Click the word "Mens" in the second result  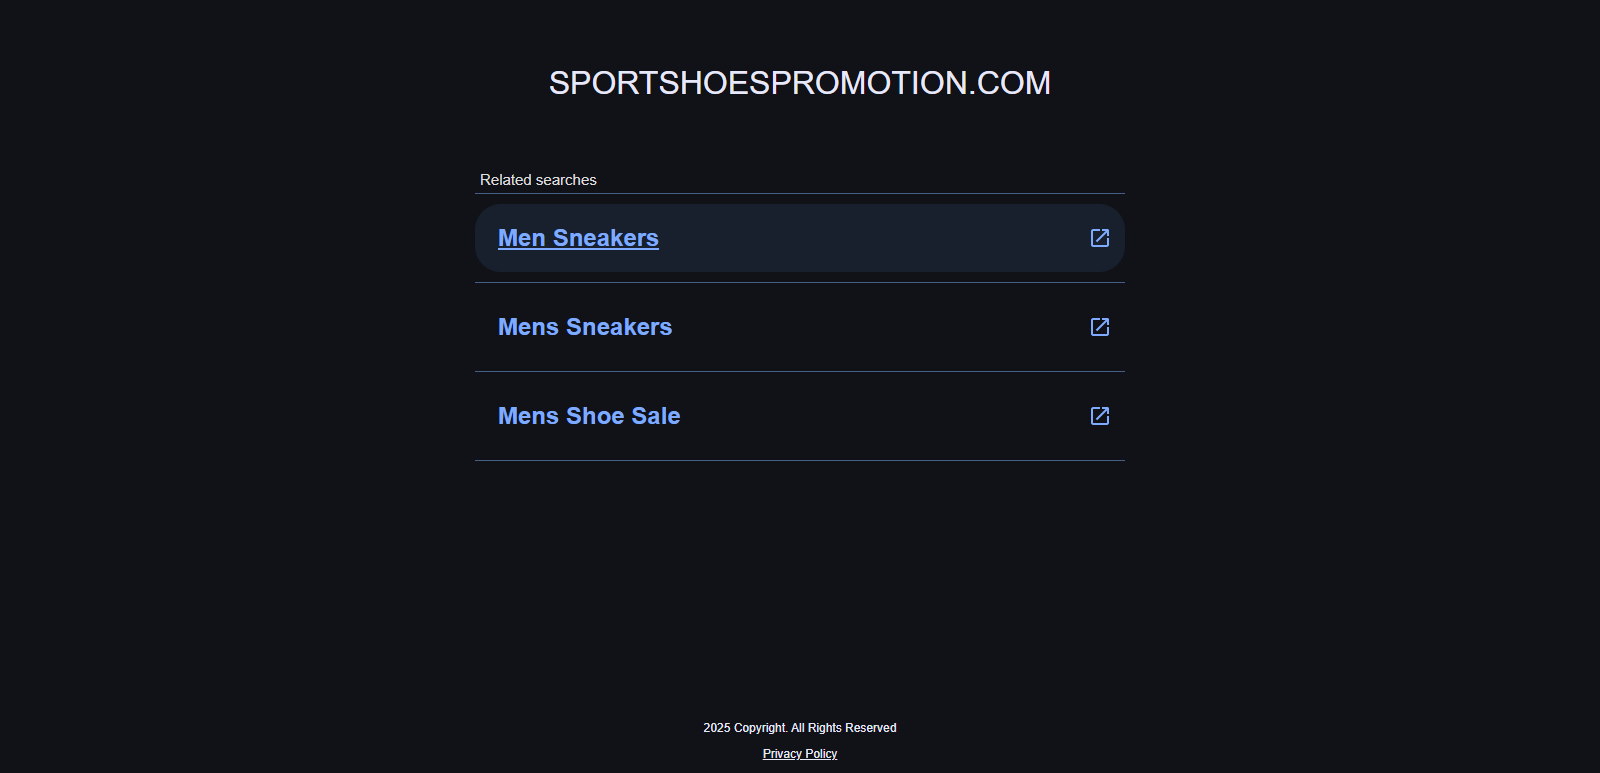click(528, 327)
